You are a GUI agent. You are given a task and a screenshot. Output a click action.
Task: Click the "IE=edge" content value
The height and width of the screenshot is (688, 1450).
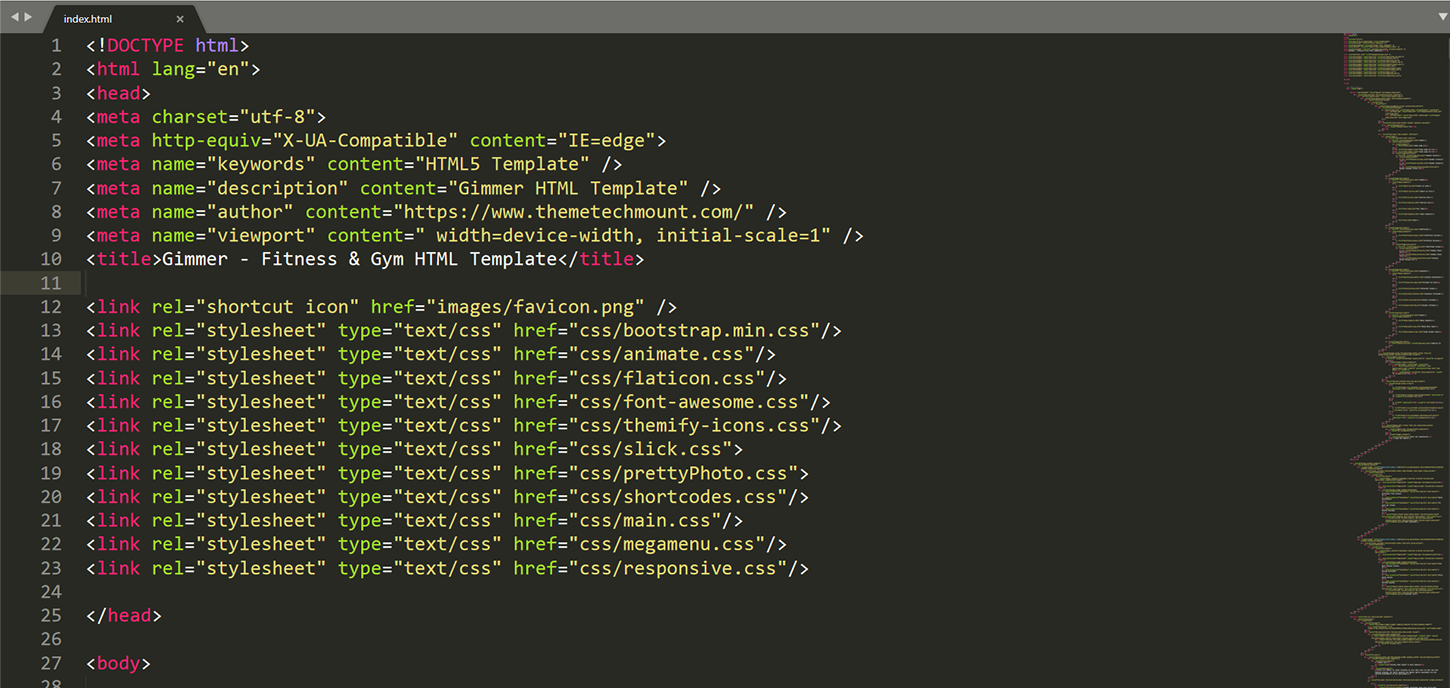607,141
